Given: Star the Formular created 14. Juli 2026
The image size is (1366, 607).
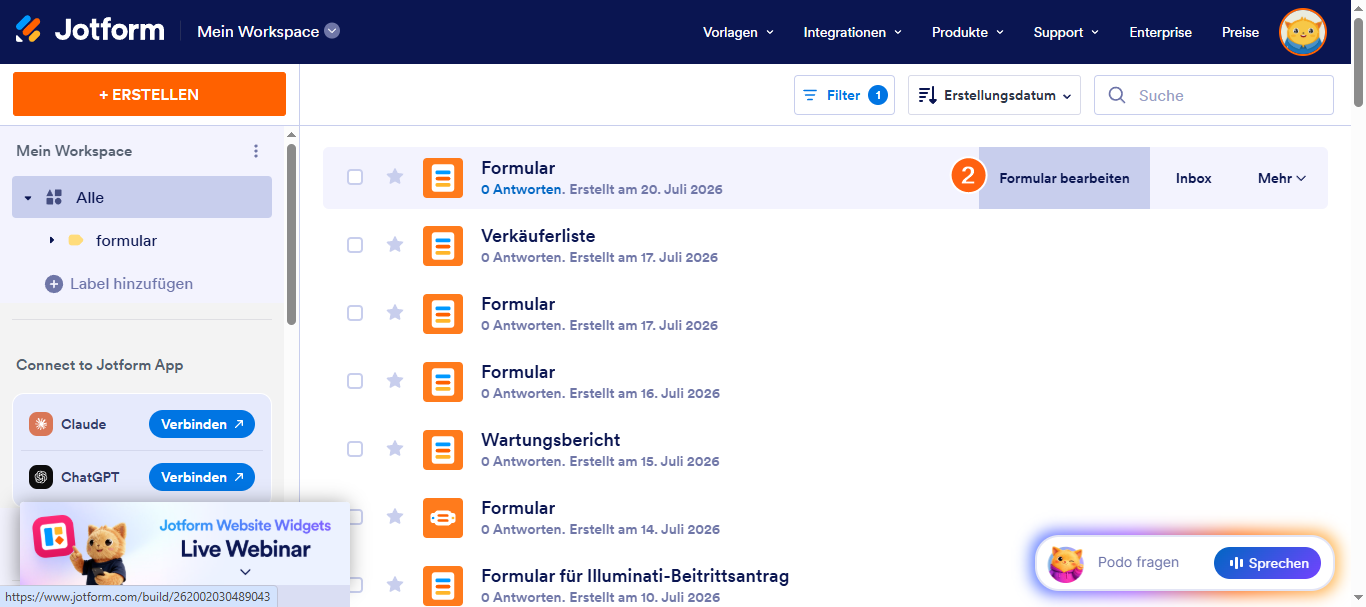Looking at the screenshot, I should pyautogui.click(x=395, y=517).
